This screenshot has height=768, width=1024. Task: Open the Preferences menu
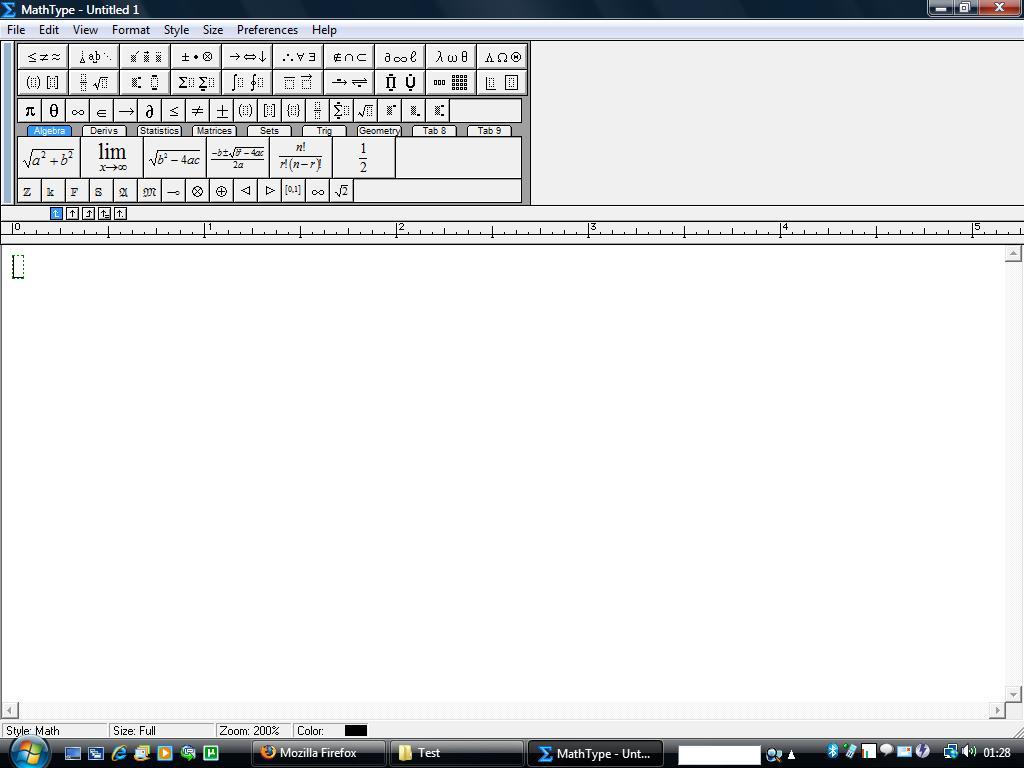point(267,30)
